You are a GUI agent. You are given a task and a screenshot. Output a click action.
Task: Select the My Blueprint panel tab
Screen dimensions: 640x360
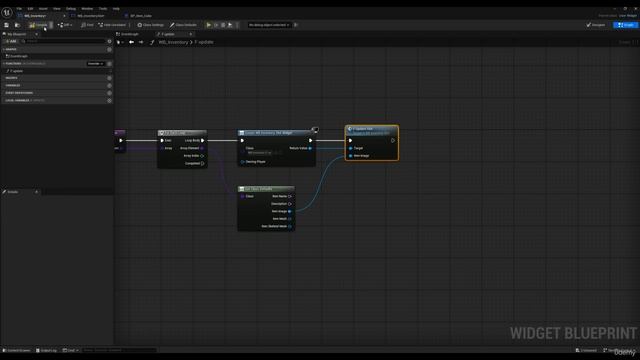[17, 34]
